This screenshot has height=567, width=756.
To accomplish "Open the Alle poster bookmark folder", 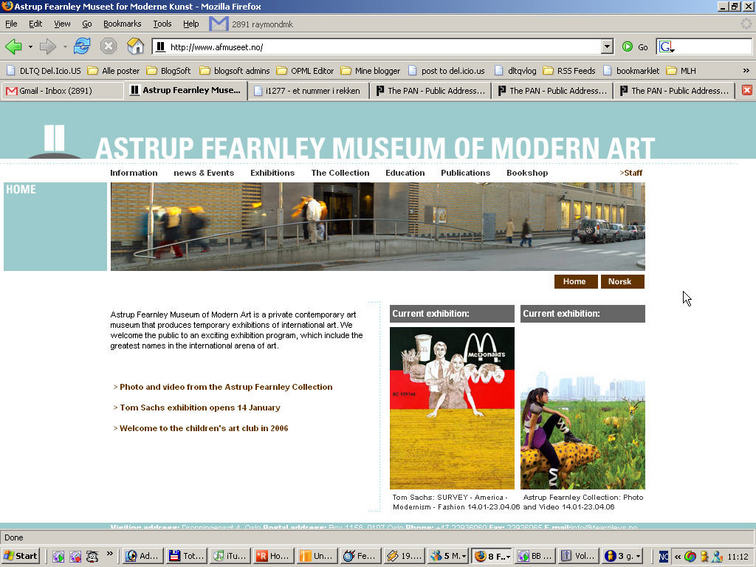I will [114, 71].
